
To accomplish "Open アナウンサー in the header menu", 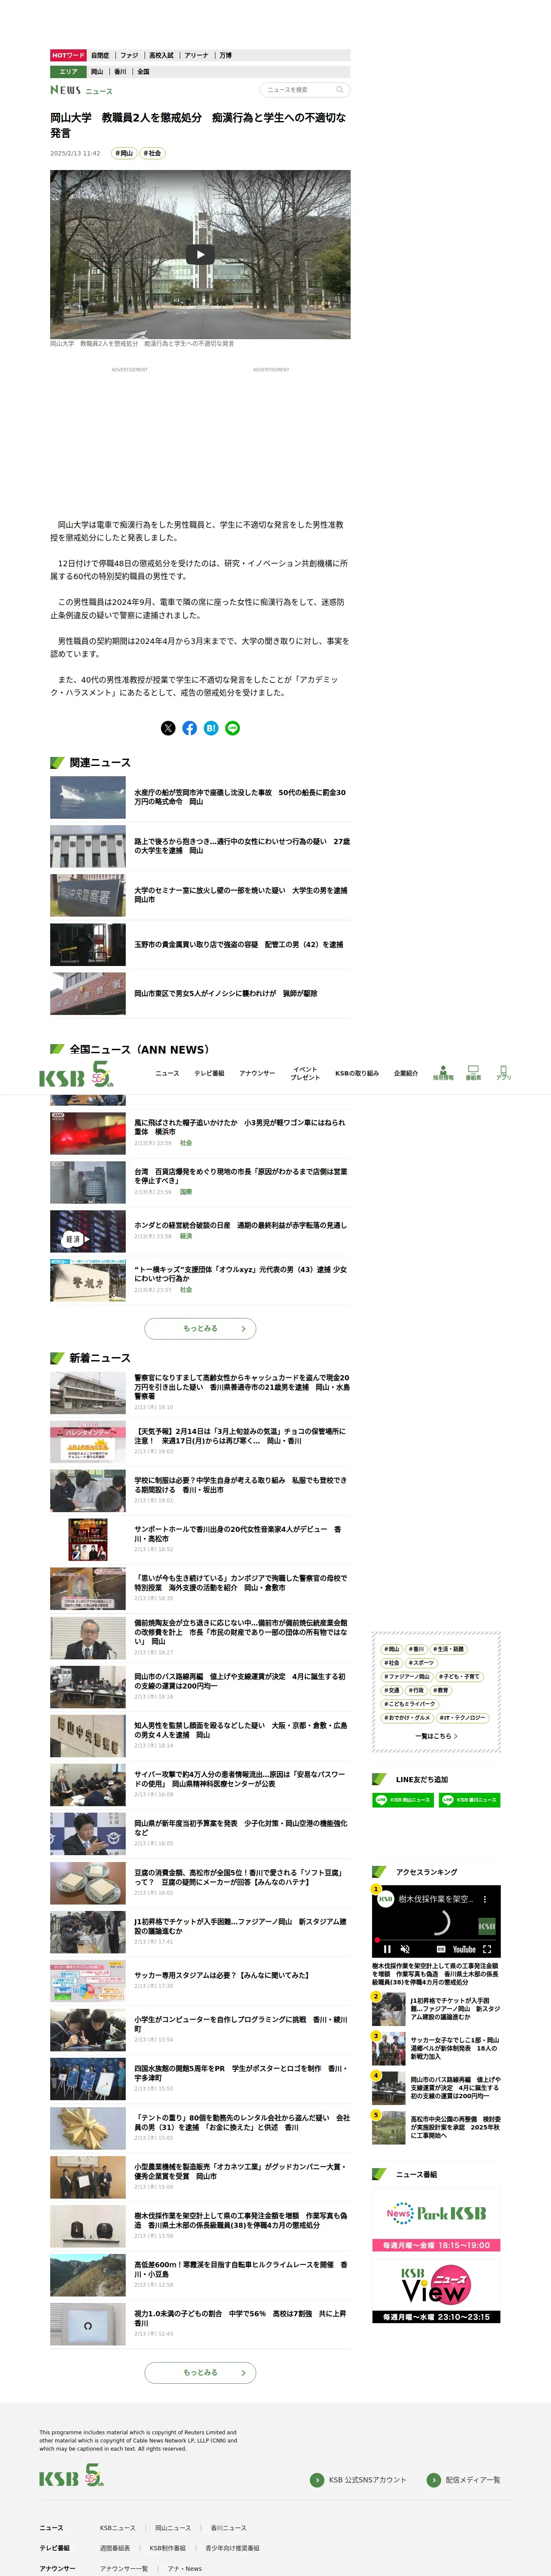I will coord(257,1073).
